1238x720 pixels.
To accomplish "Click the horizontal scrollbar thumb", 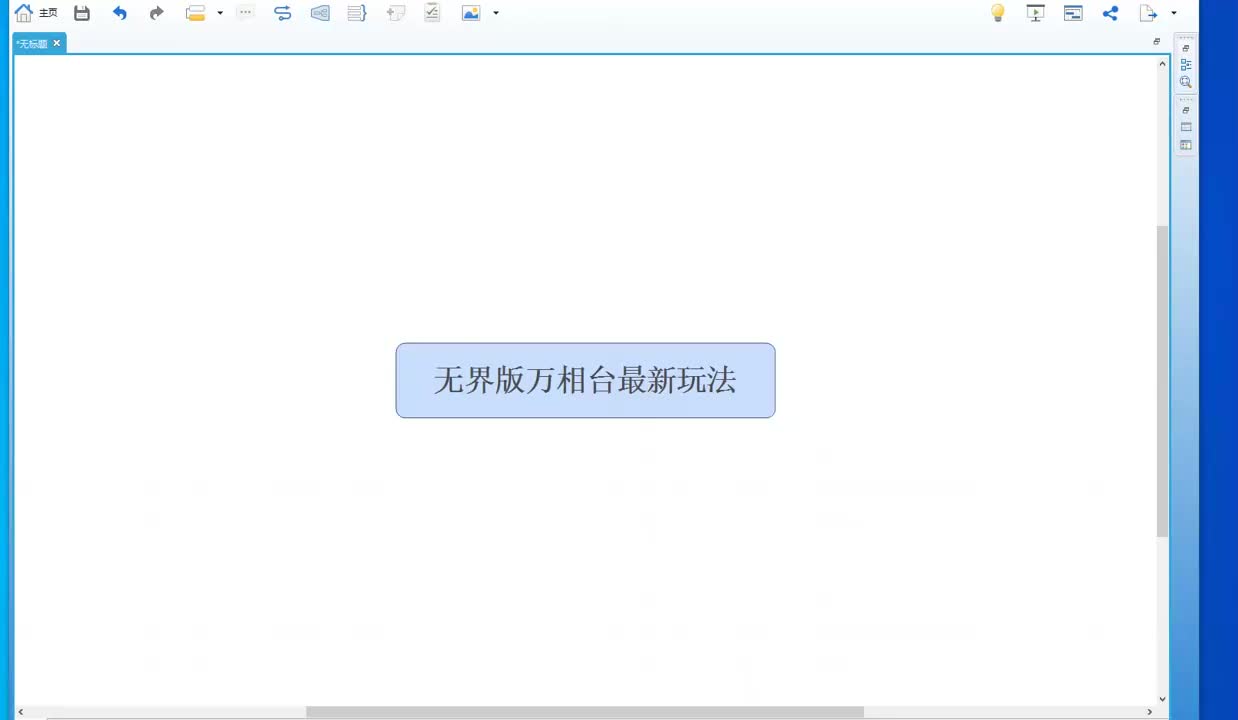I will [585, 712].
